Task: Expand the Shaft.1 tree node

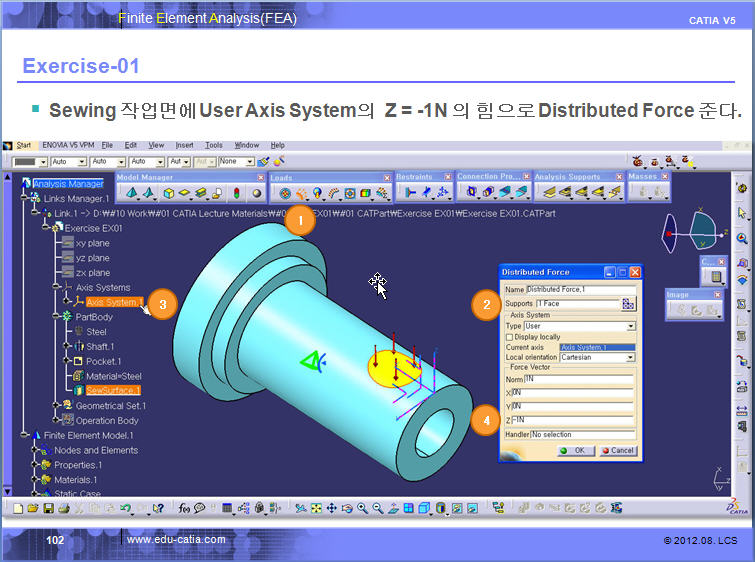Action: [66, 346]
